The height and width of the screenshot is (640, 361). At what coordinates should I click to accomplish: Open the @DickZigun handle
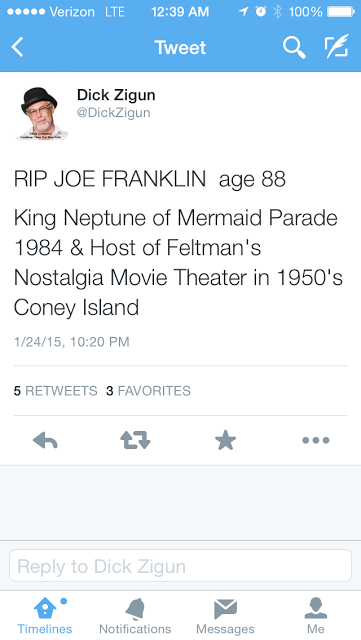114,113
